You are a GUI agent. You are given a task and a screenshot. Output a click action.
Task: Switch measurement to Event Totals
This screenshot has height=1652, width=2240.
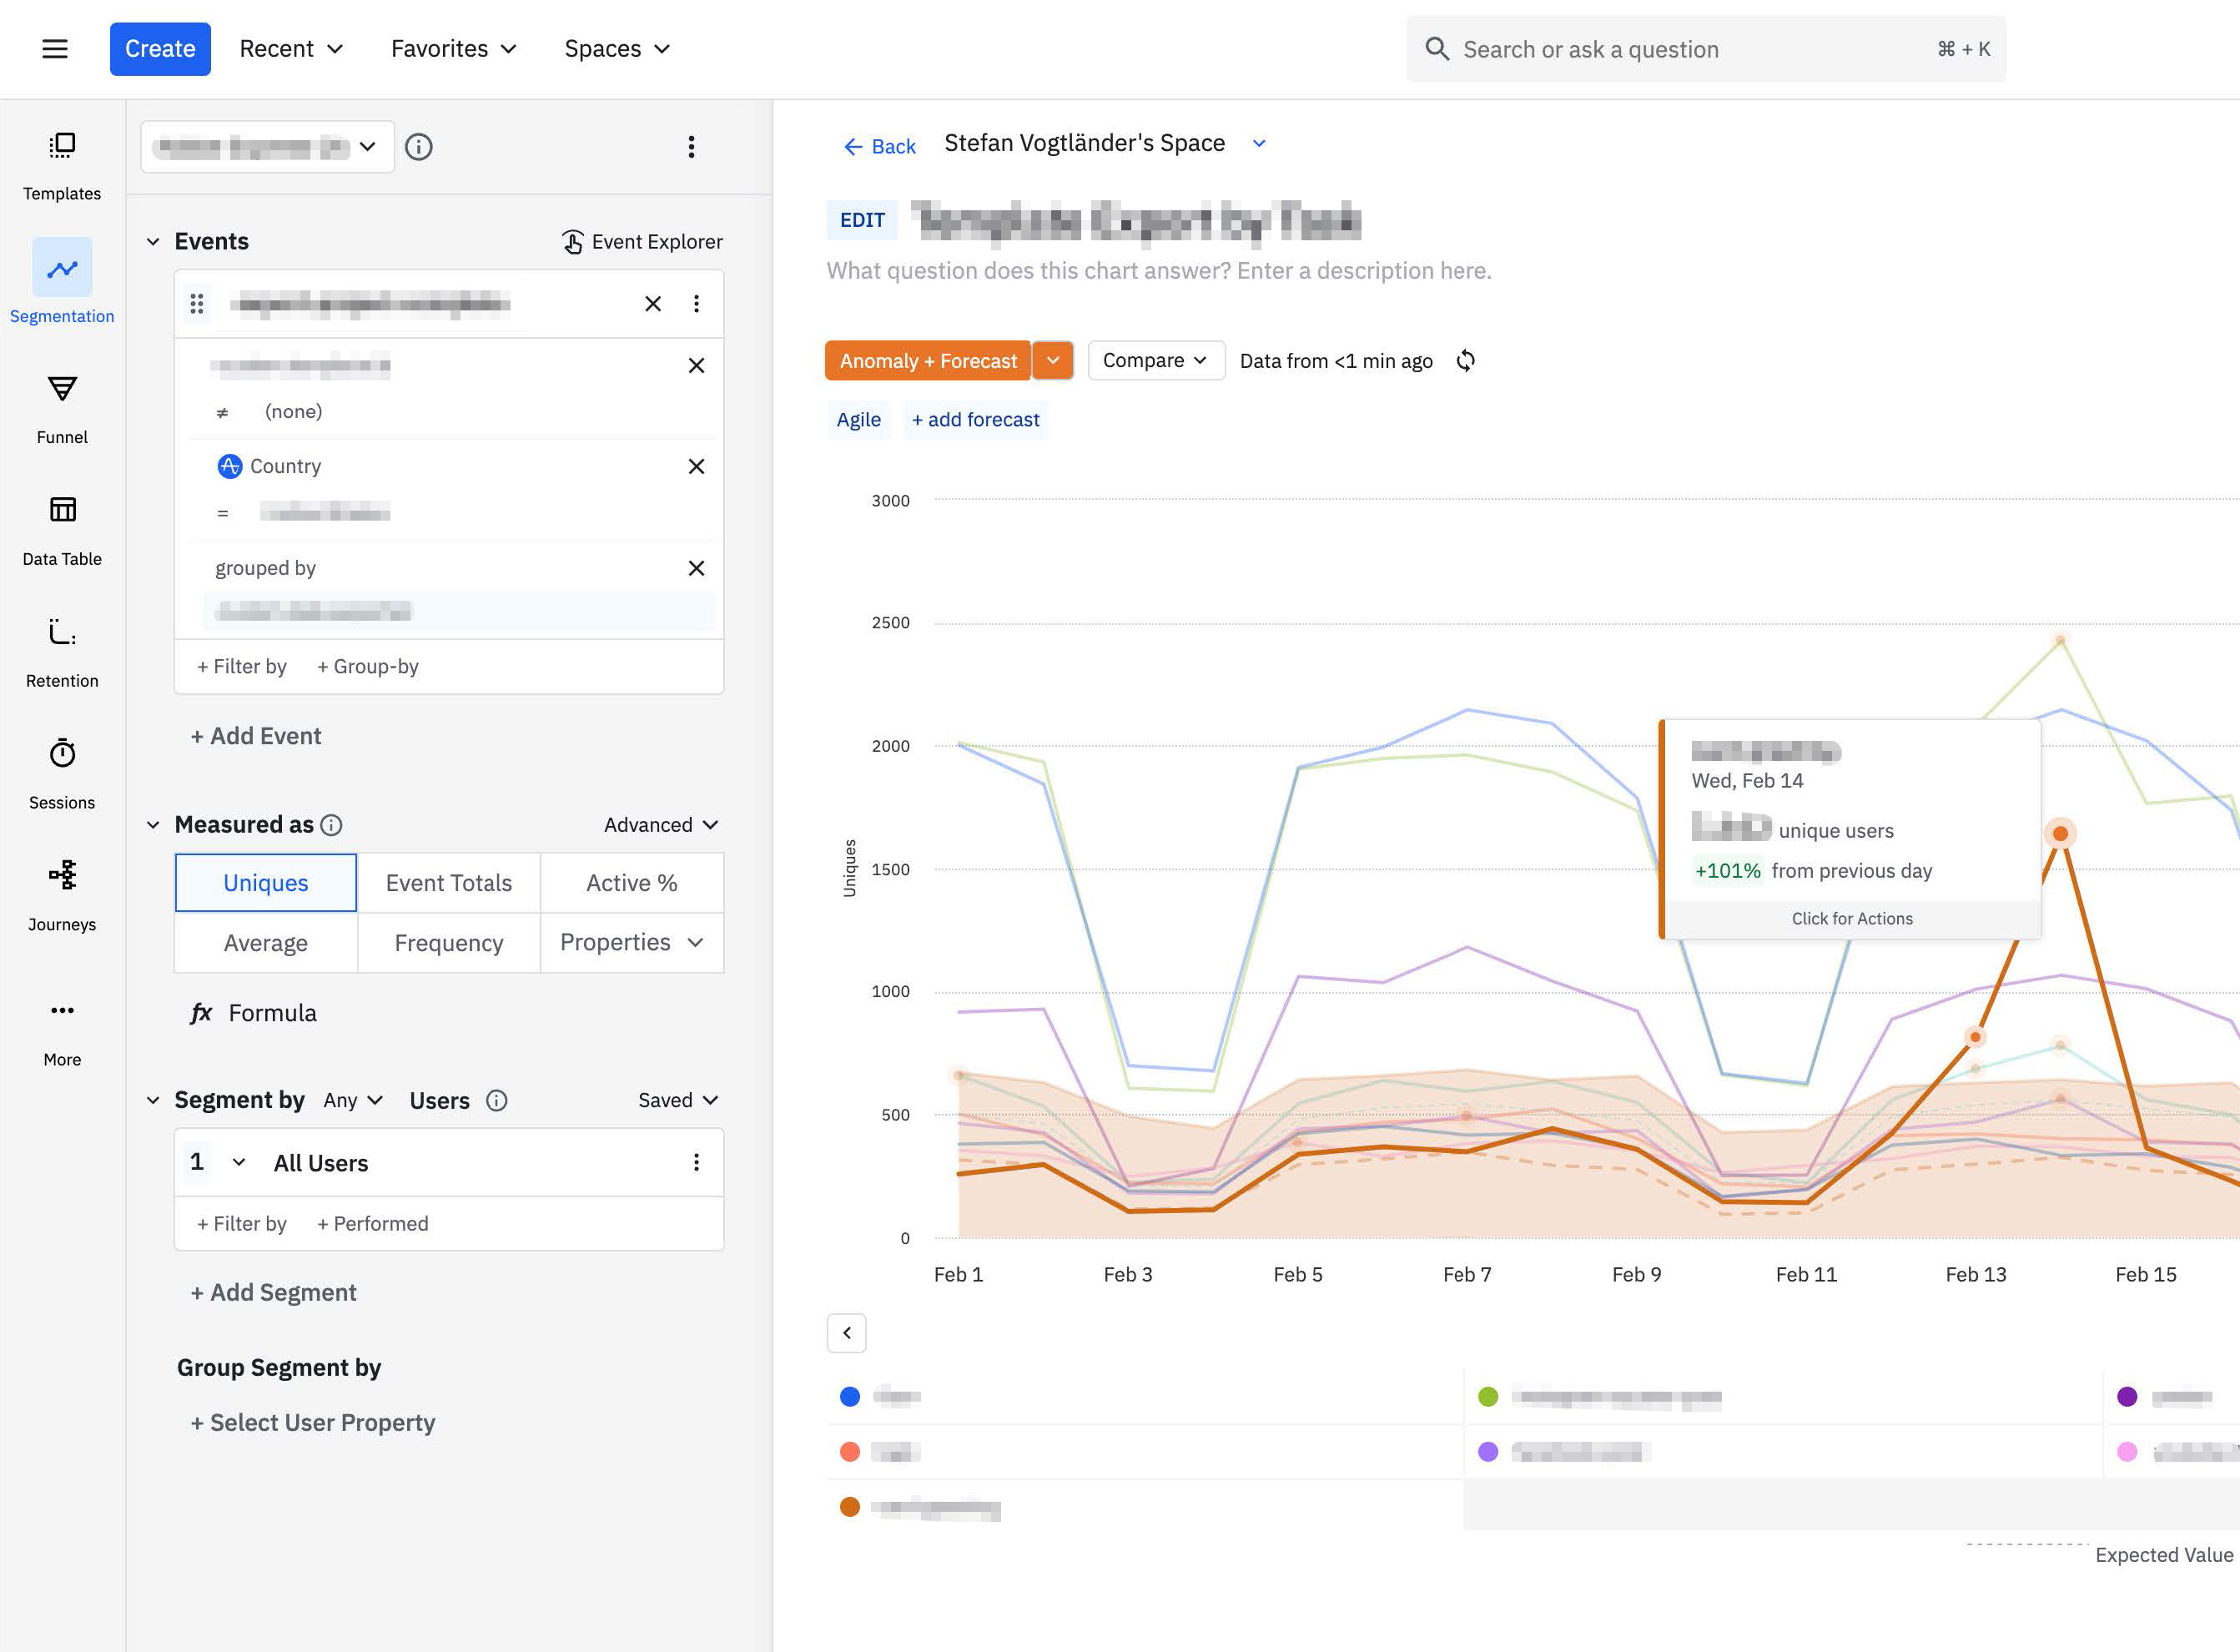[448, 882]
